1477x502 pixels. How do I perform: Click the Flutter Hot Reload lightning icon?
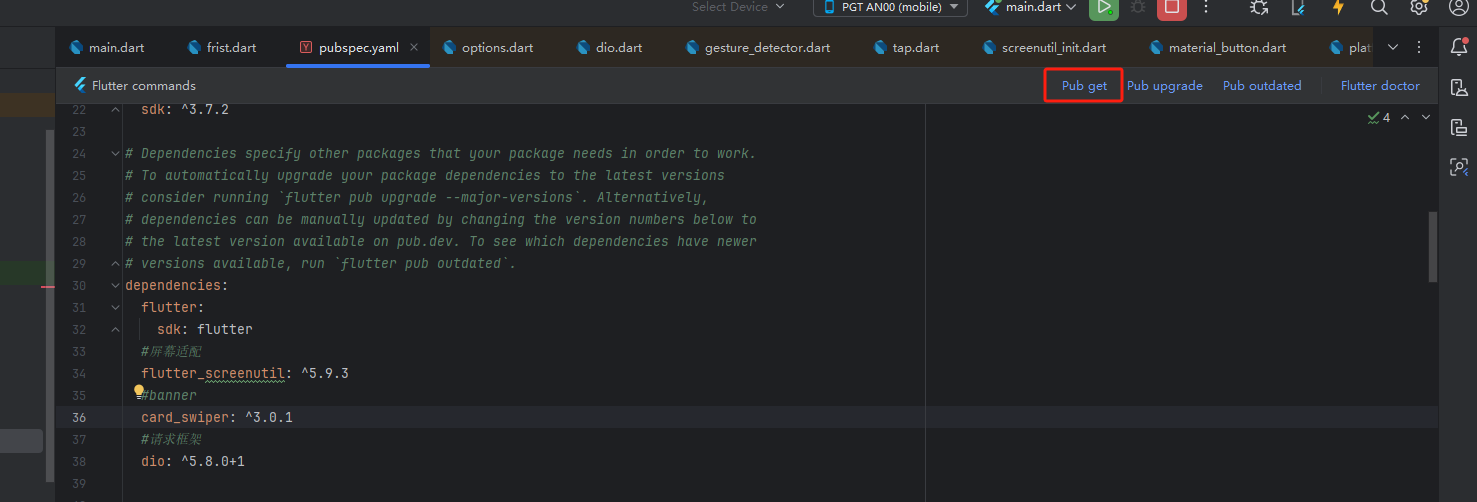1338,7
